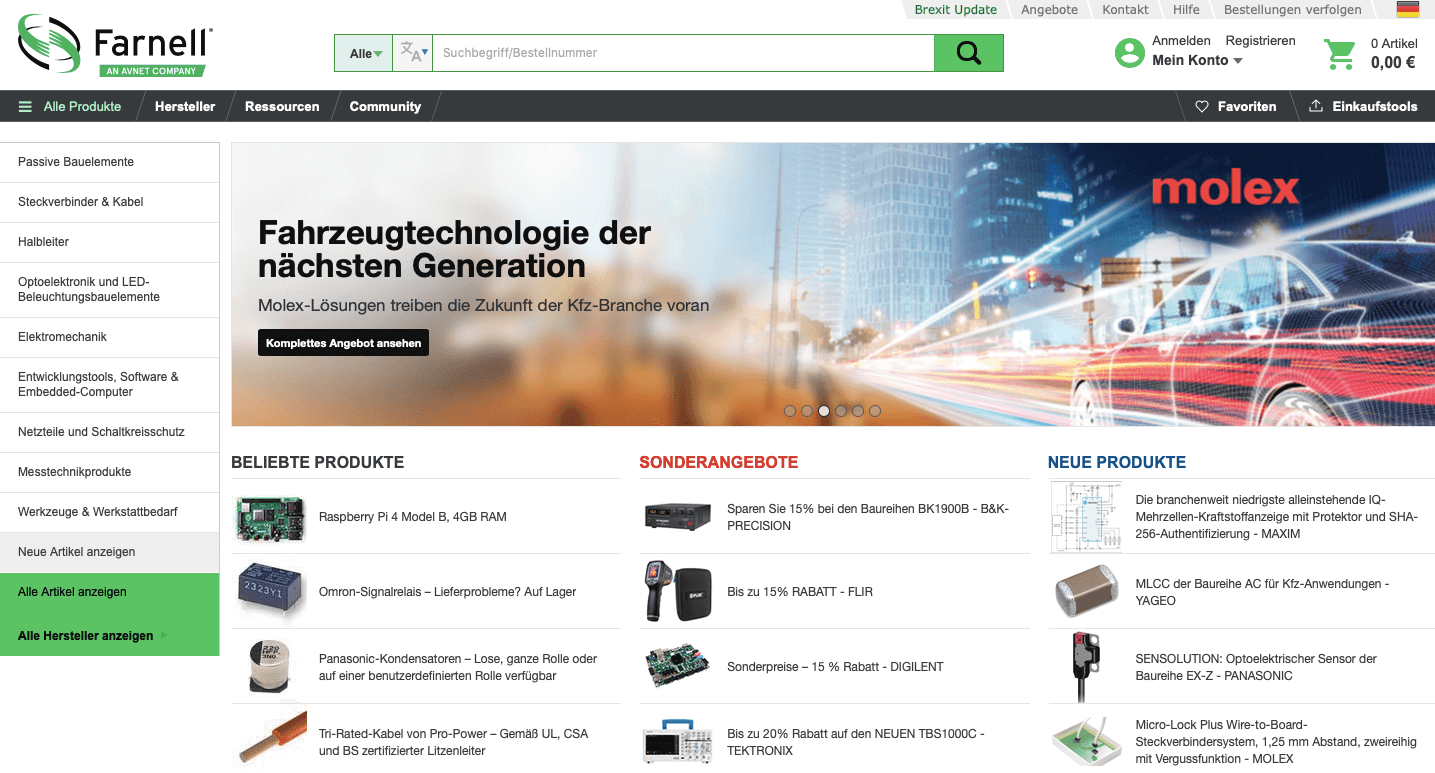Viewport: 1435px width, 773px height.
Task: Open the FLIR thermal camera image
Action: [x=678, y=592]
